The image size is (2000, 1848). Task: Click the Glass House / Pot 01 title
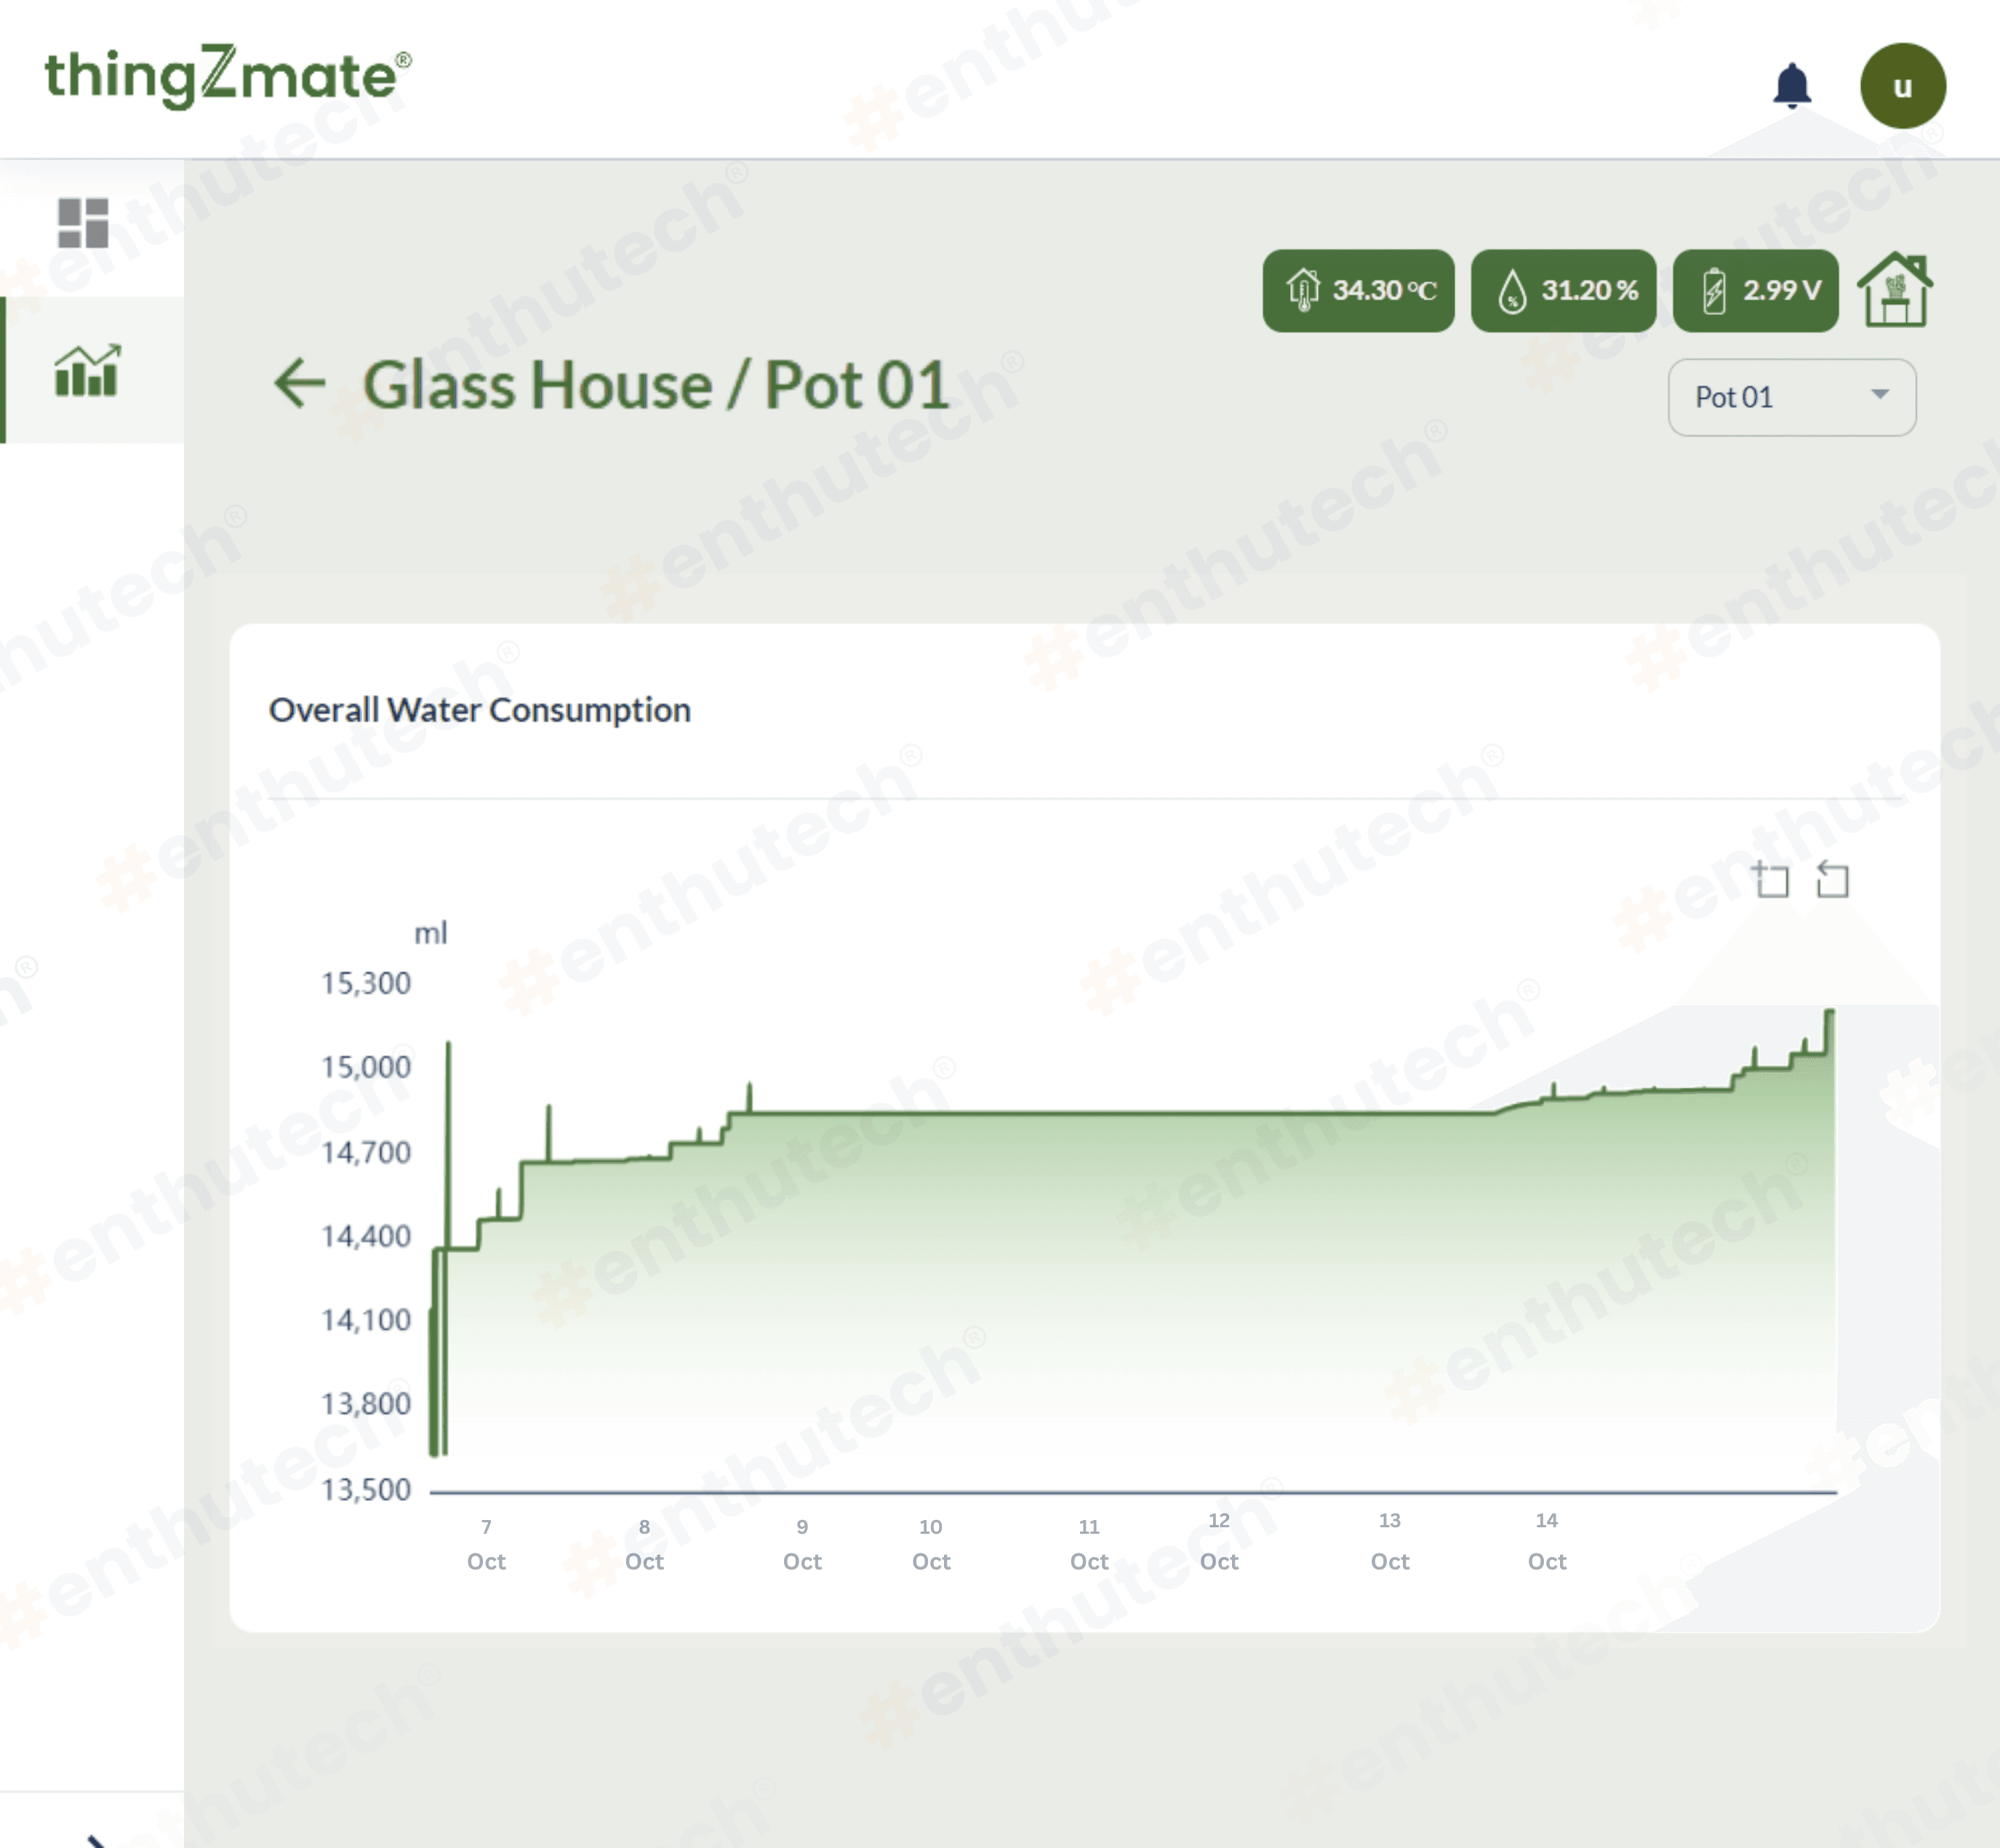(655, 385)
